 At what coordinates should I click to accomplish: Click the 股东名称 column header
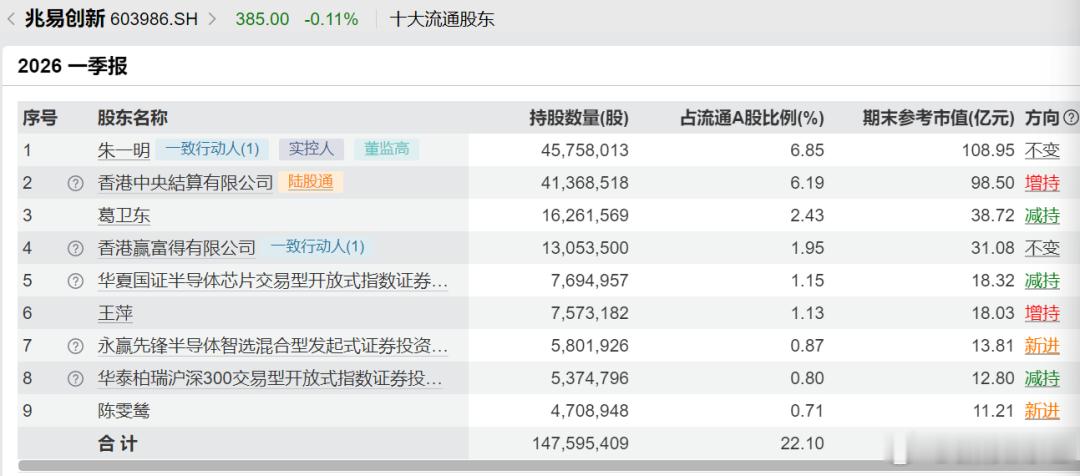tap(132, 118)
